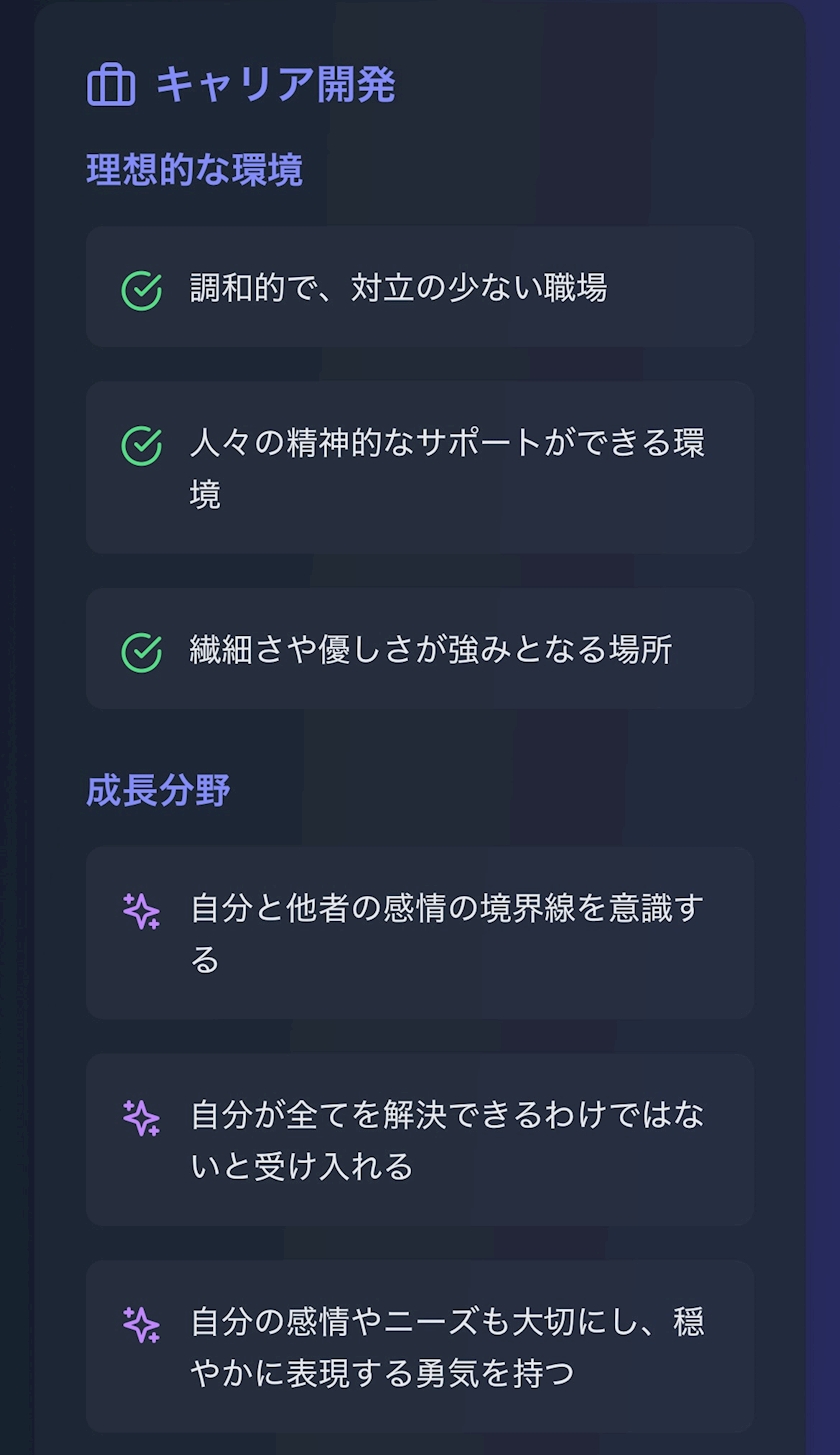Select the キャリア開発 section heading
This screenshot has height=1455, width=840.
point(275,85)
